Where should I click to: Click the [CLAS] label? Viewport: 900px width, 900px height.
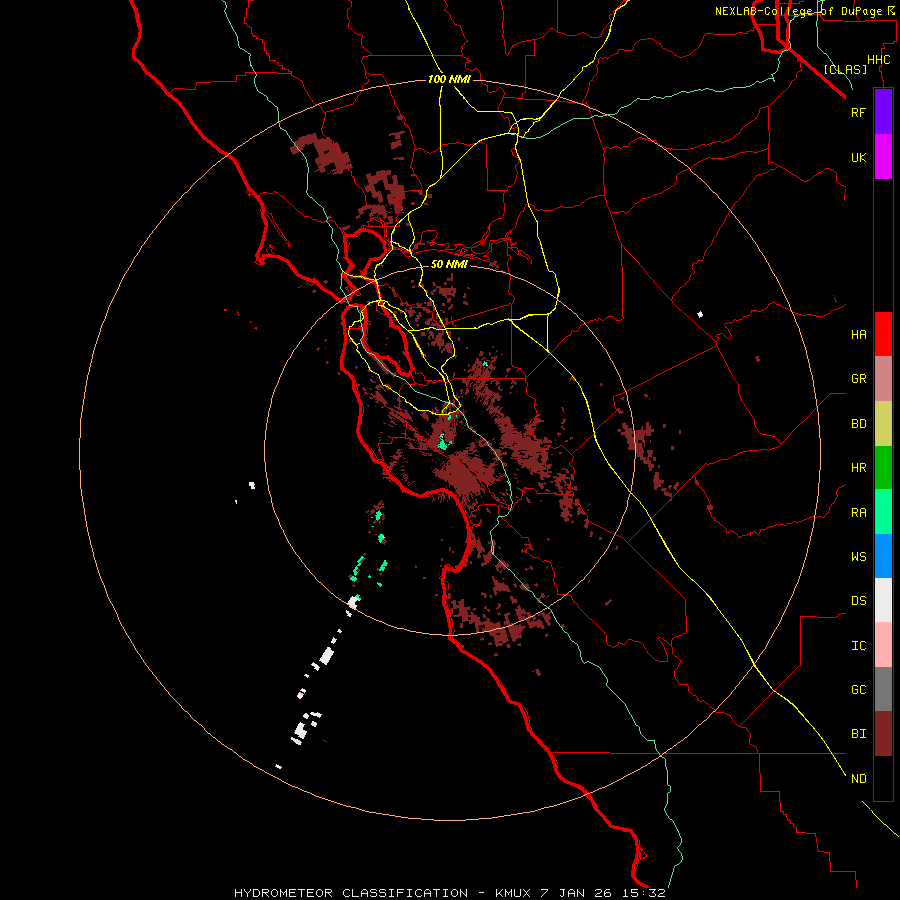[845, 69]
